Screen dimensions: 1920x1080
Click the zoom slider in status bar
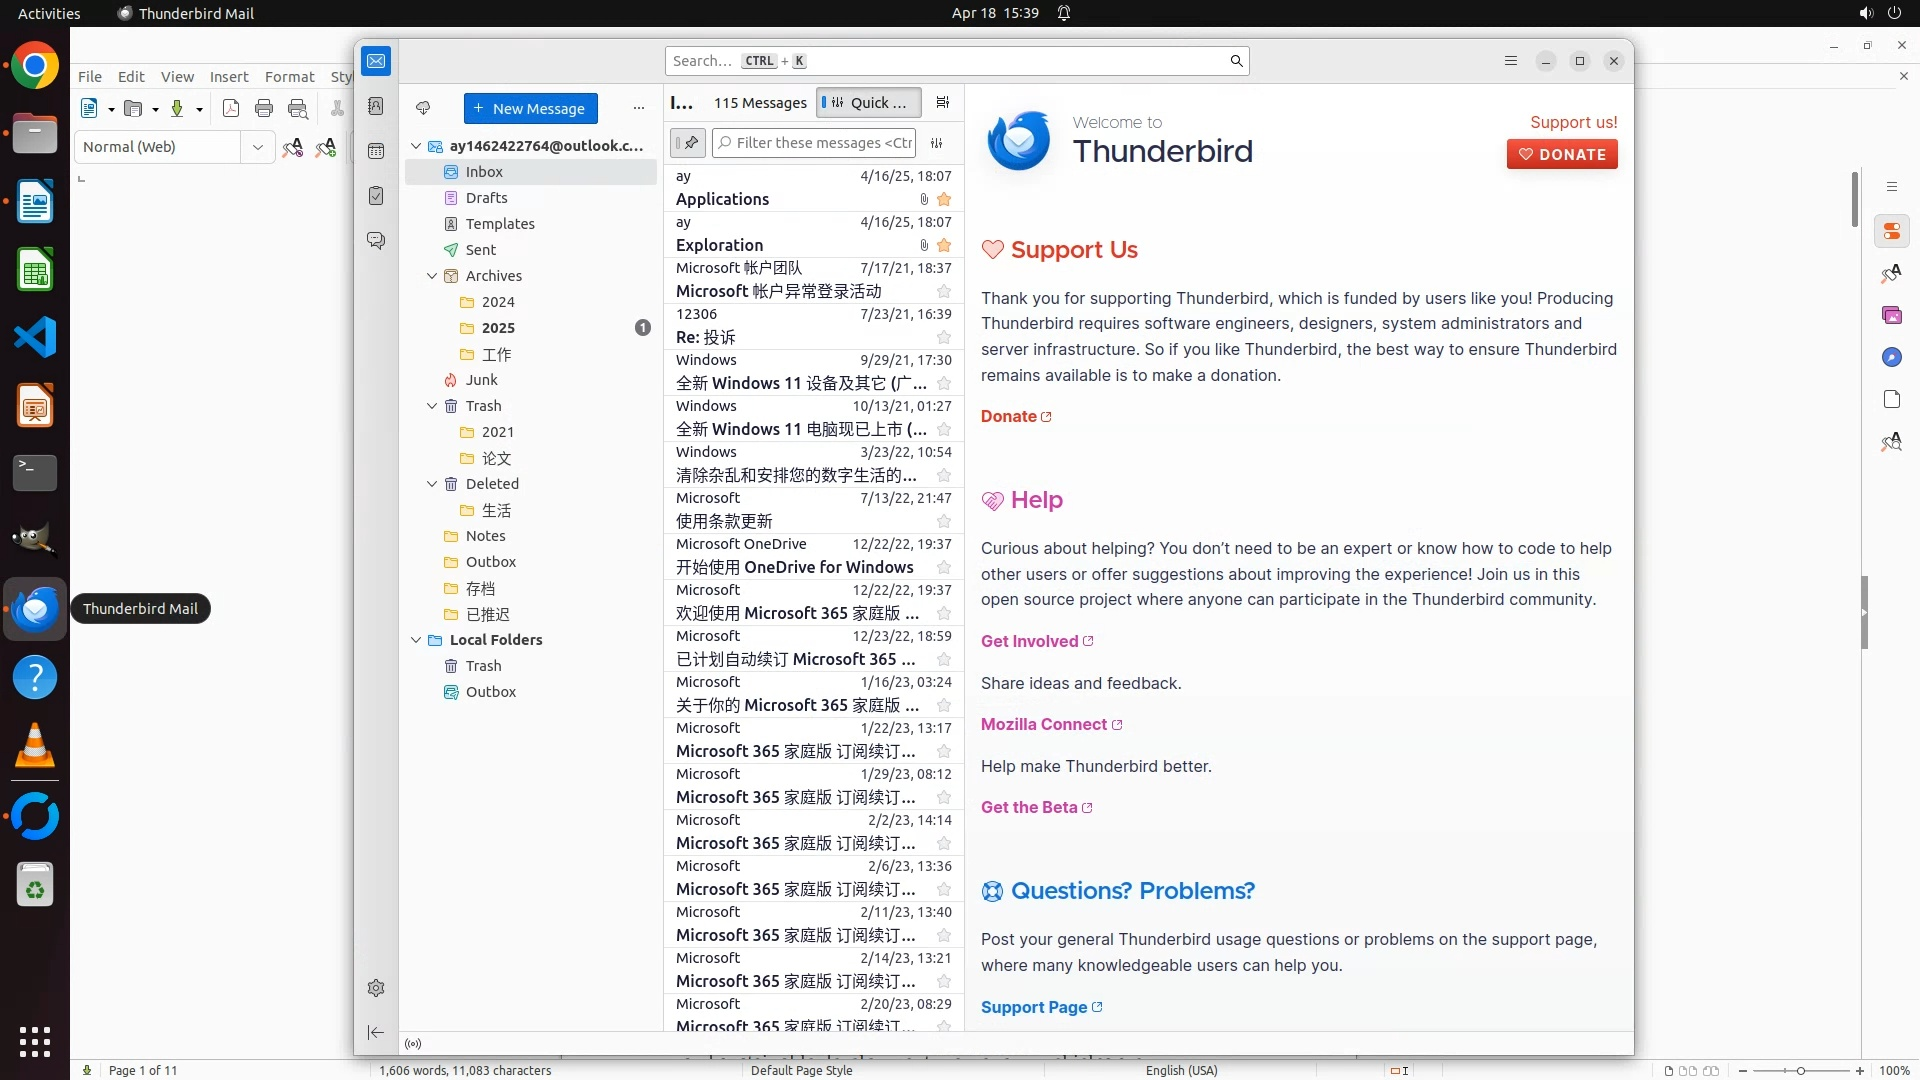pyautogui.click(x=1800, y=1070)
